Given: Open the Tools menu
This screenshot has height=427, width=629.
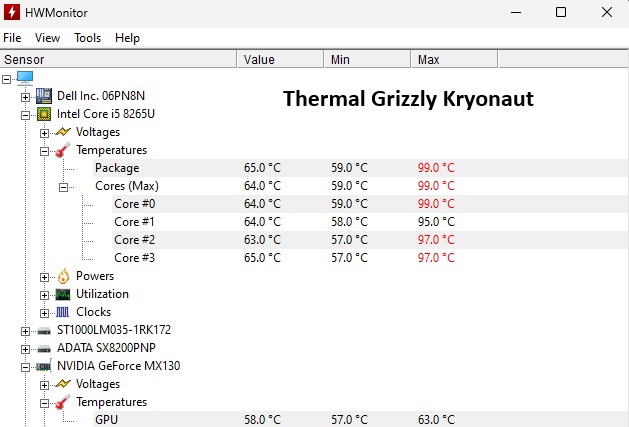Looking at the screenshot, I should coord(87,38).
